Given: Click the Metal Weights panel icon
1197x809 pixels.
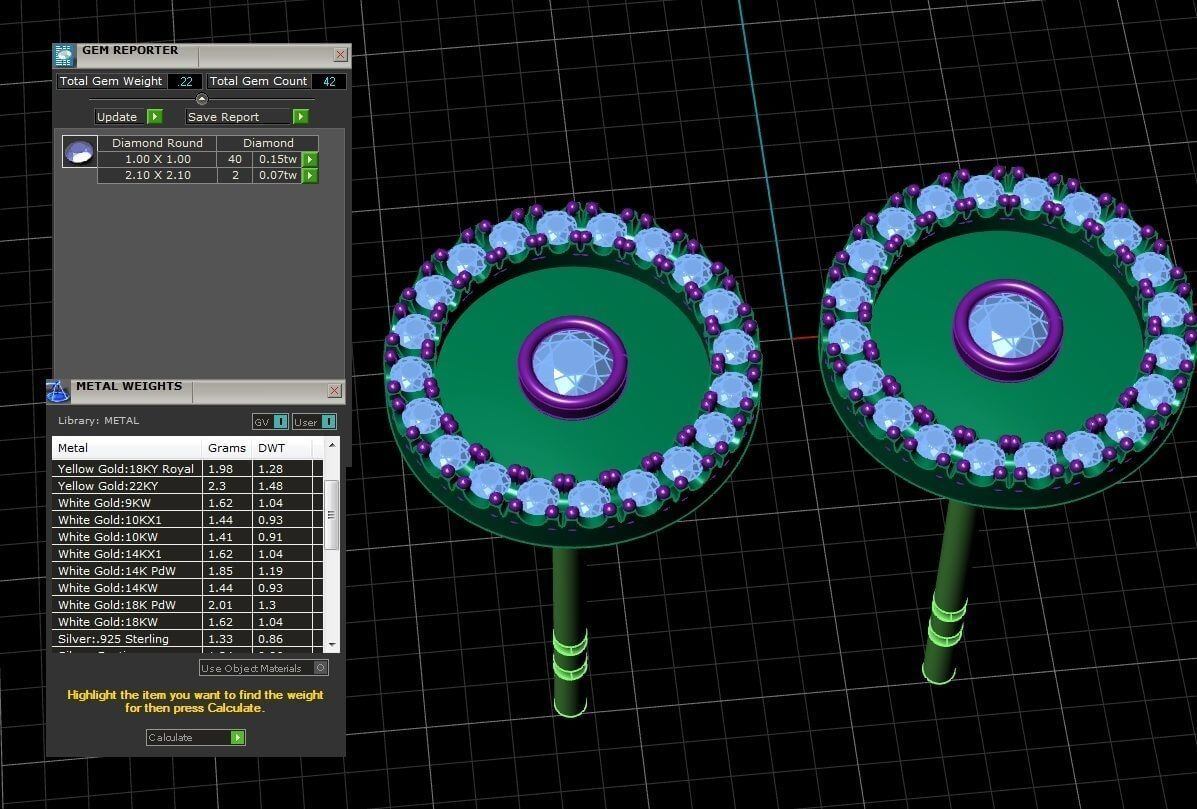Looking at the screenshot, I should 58,391.
